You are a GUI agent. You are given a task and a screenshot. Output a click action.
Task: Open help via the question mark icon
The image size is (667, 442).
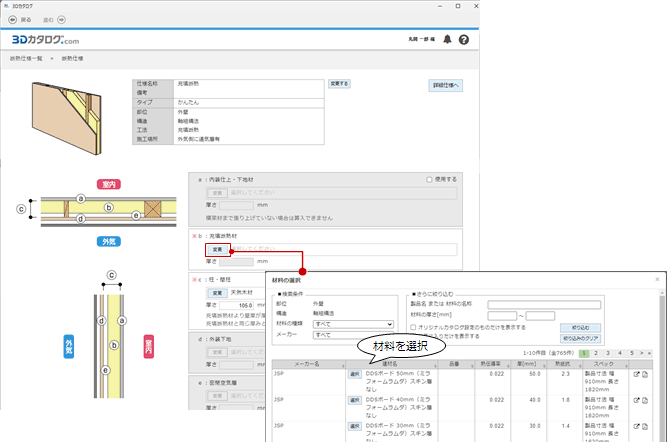tap(463, 39)
